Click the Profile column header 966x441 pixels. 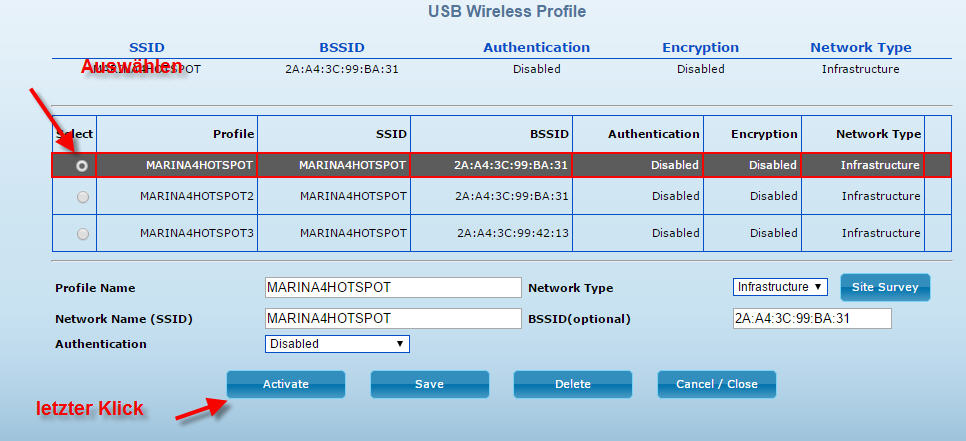click(233, 134)
